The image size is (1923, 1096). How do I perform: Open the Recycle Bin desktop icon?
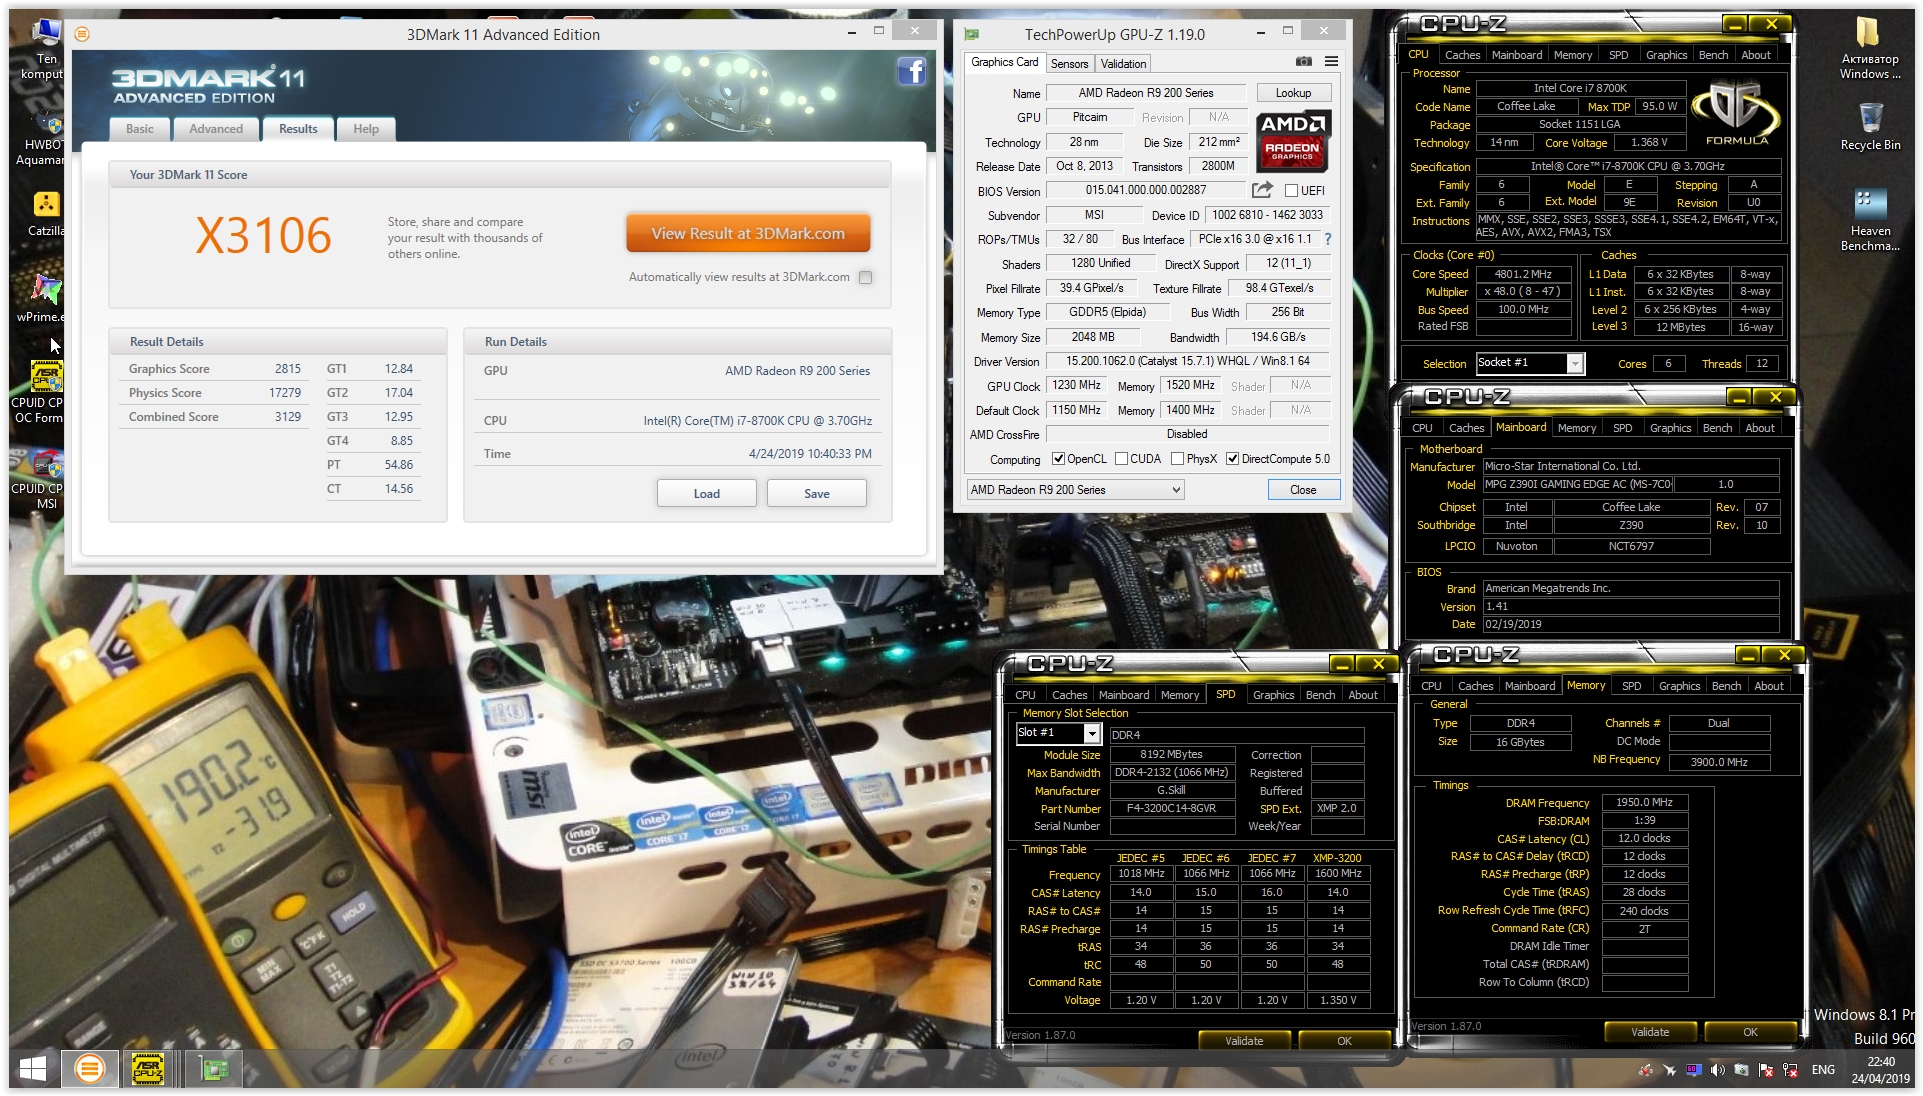[1870, 126]
